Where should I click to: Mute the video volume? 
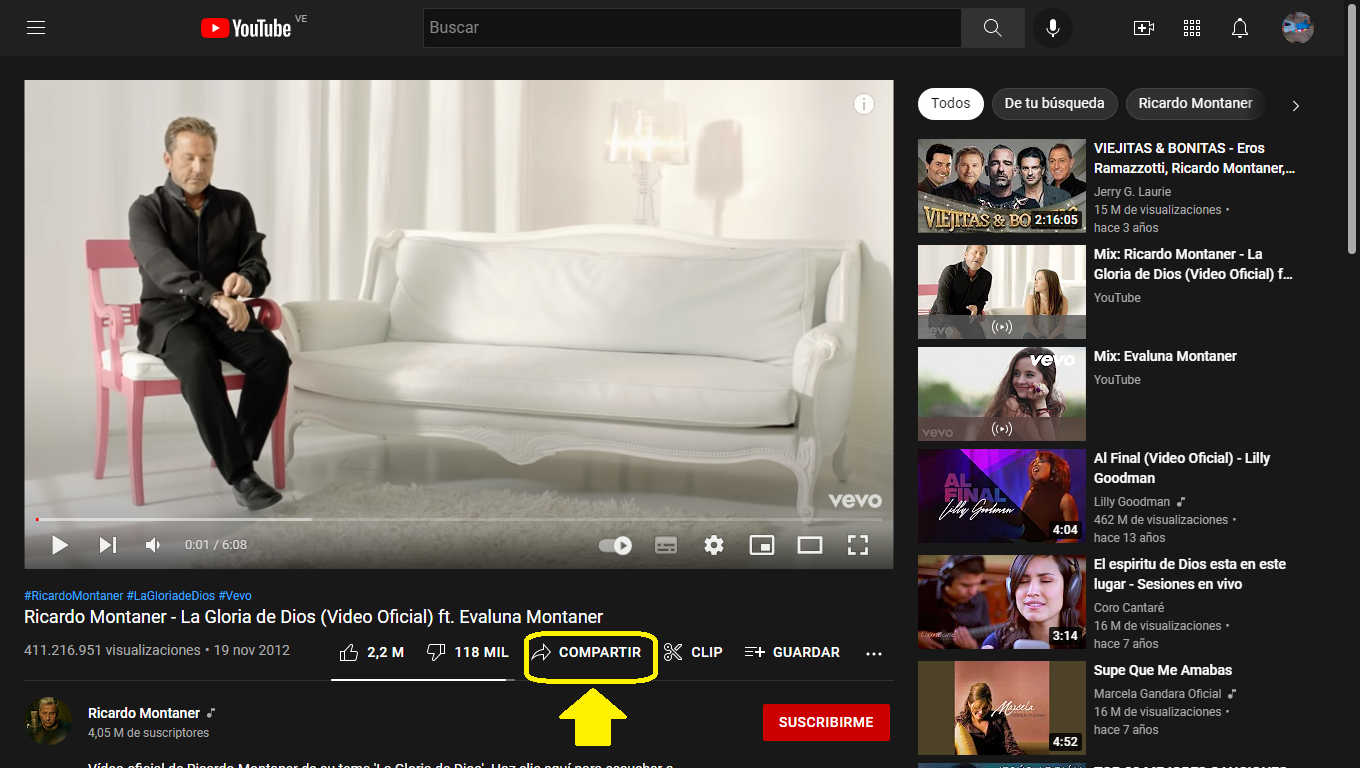(153, 545)
